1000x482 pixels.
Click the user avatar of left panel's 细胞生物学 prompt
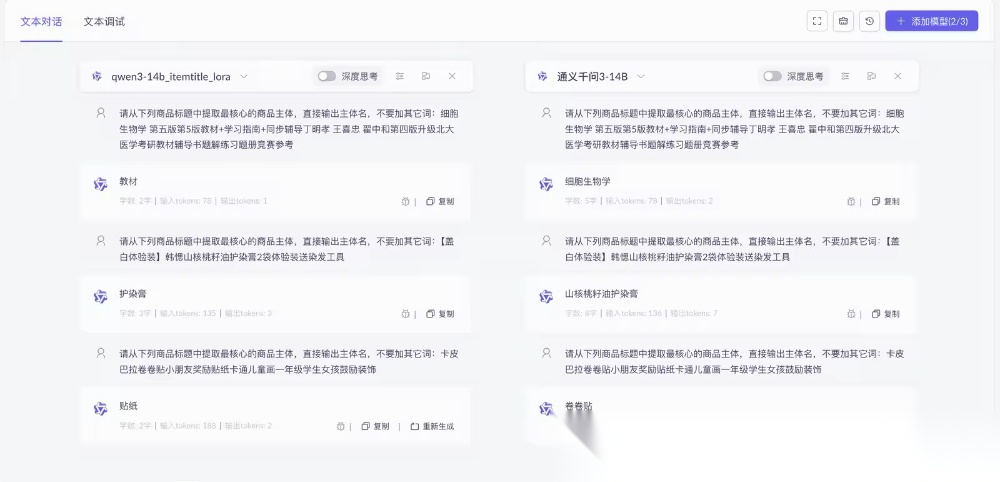(x=101, y=113)
